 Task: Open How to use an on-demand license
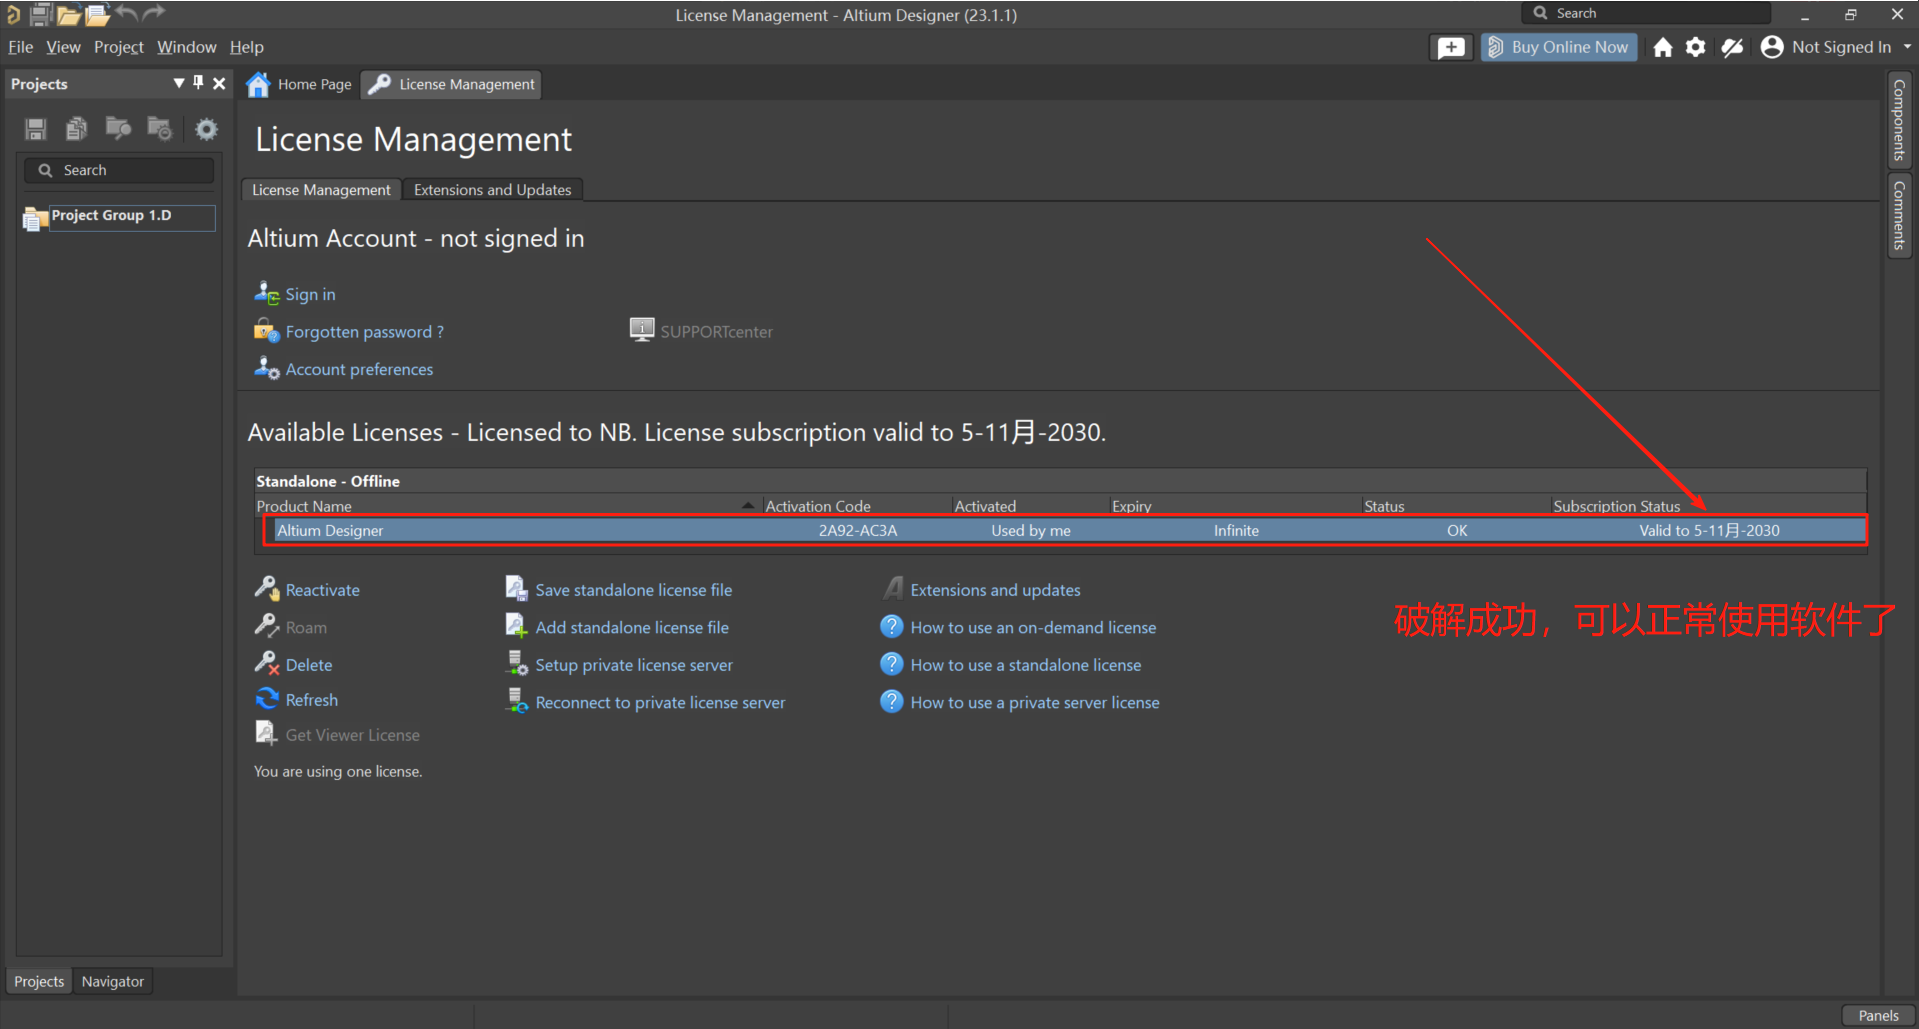[1033, 627]
